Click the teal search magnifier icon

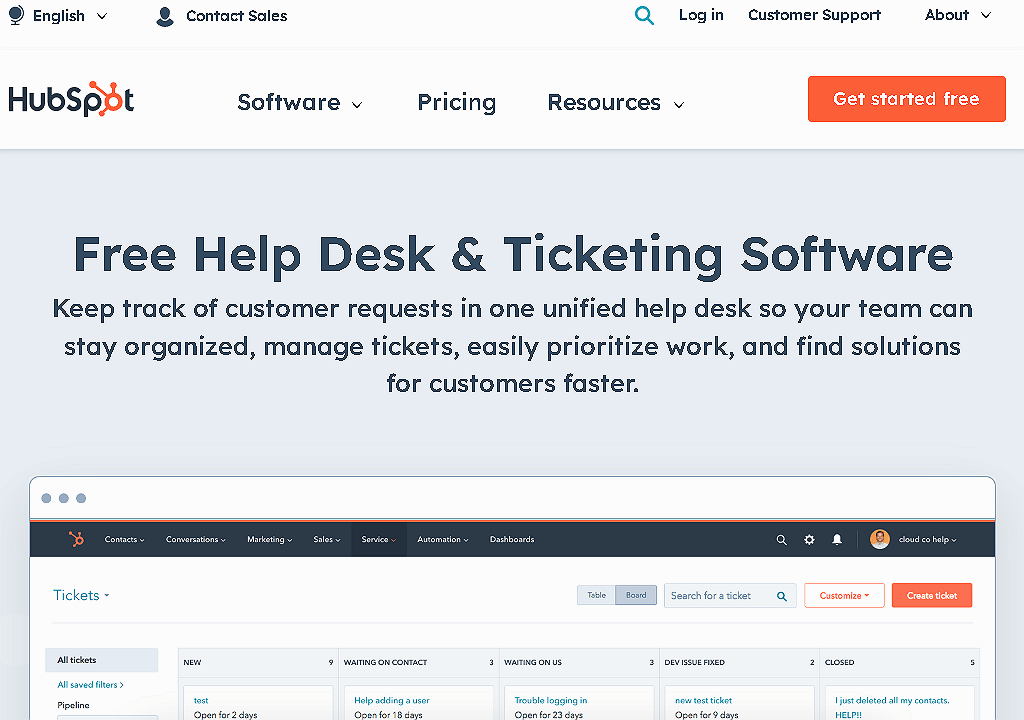pos(644,15)
